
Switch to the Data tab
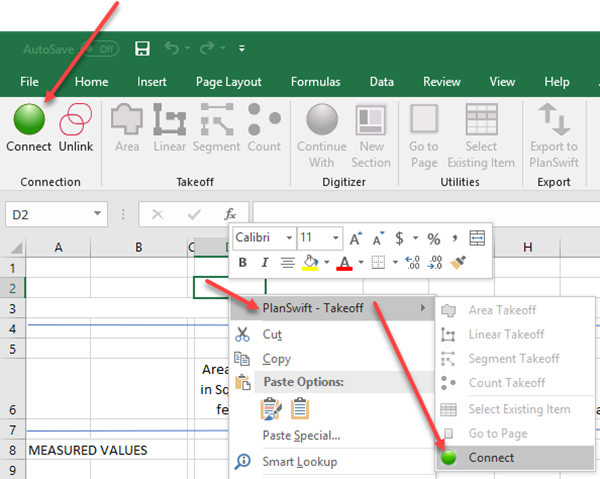coord(382,81)
